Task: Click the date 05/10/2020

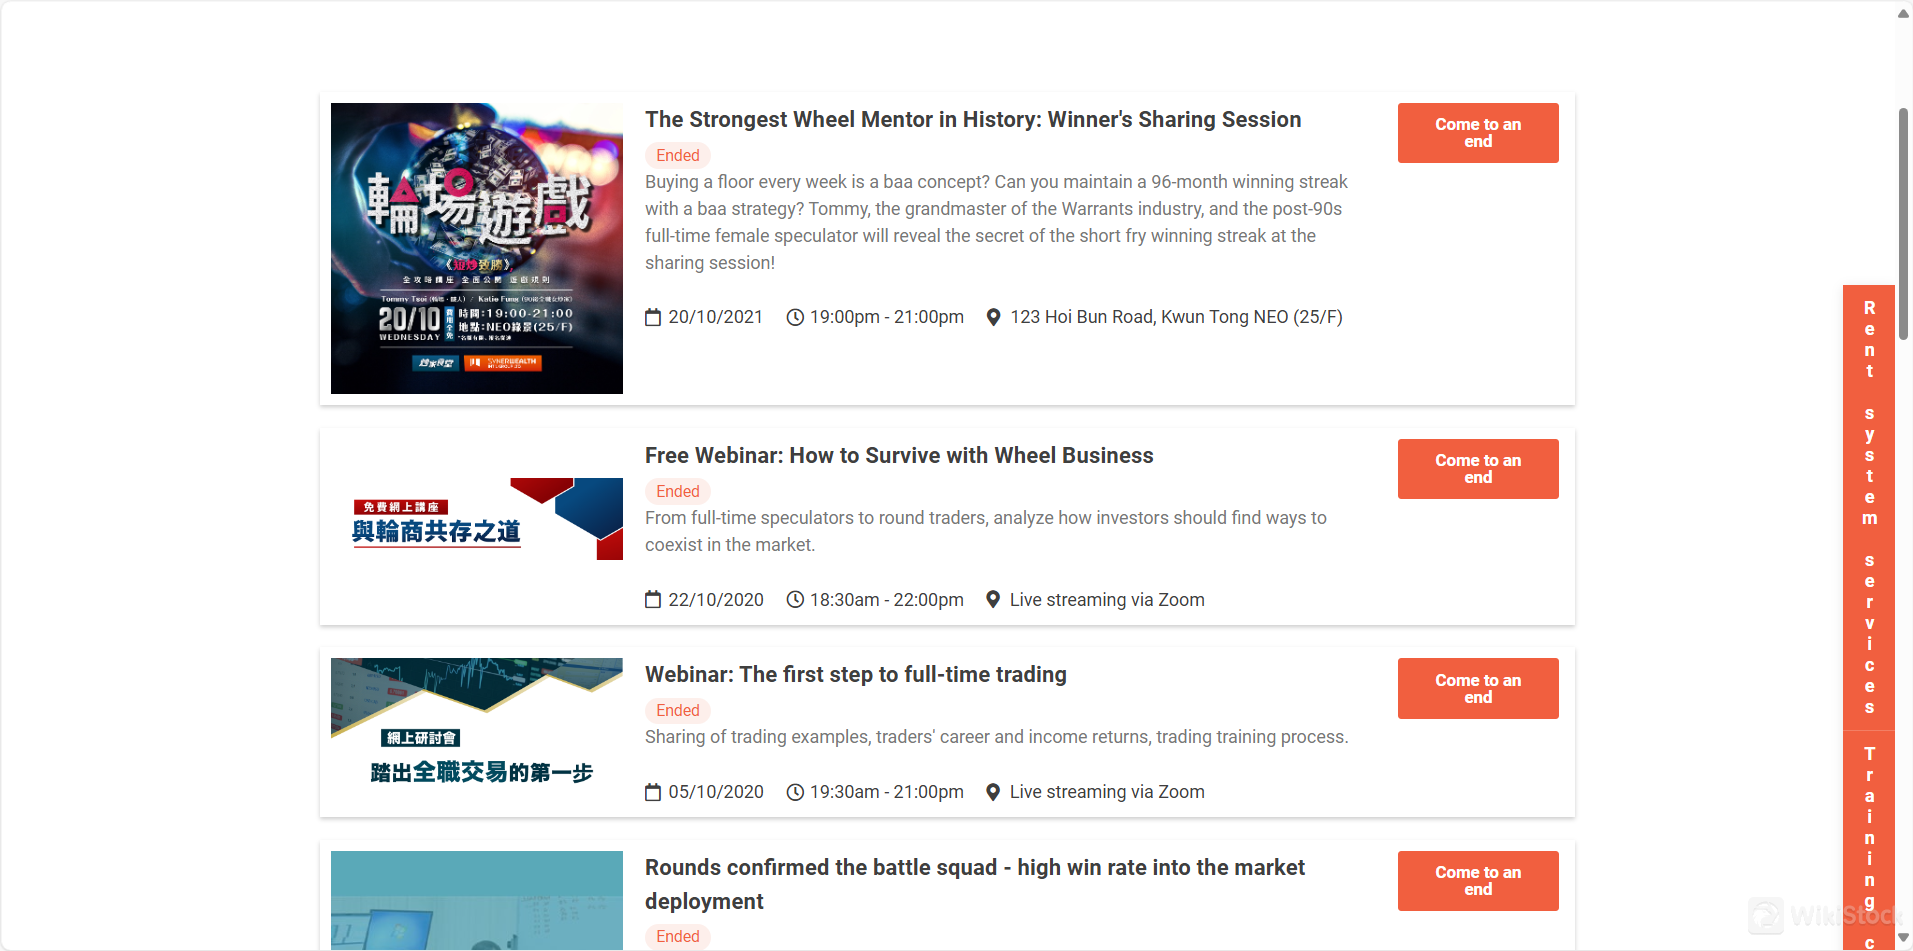Action: click(716, 792)
